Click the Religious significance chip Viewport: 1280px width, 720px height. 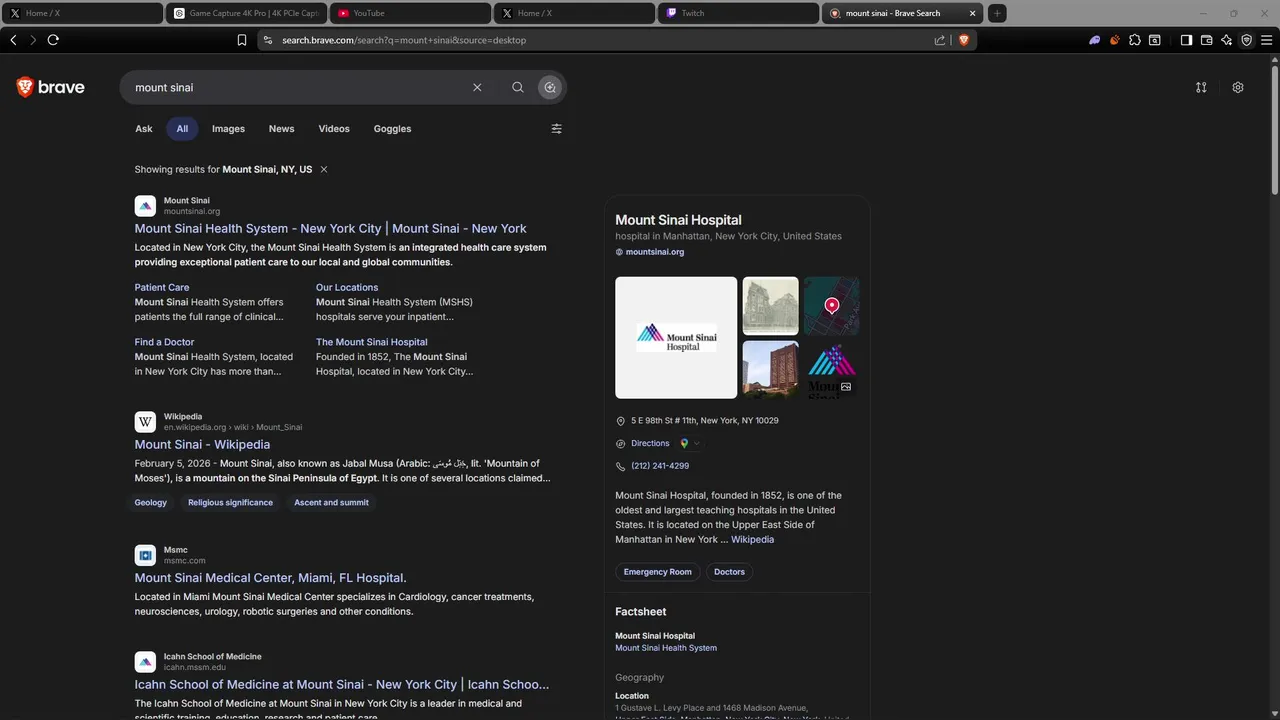point(230,503)
